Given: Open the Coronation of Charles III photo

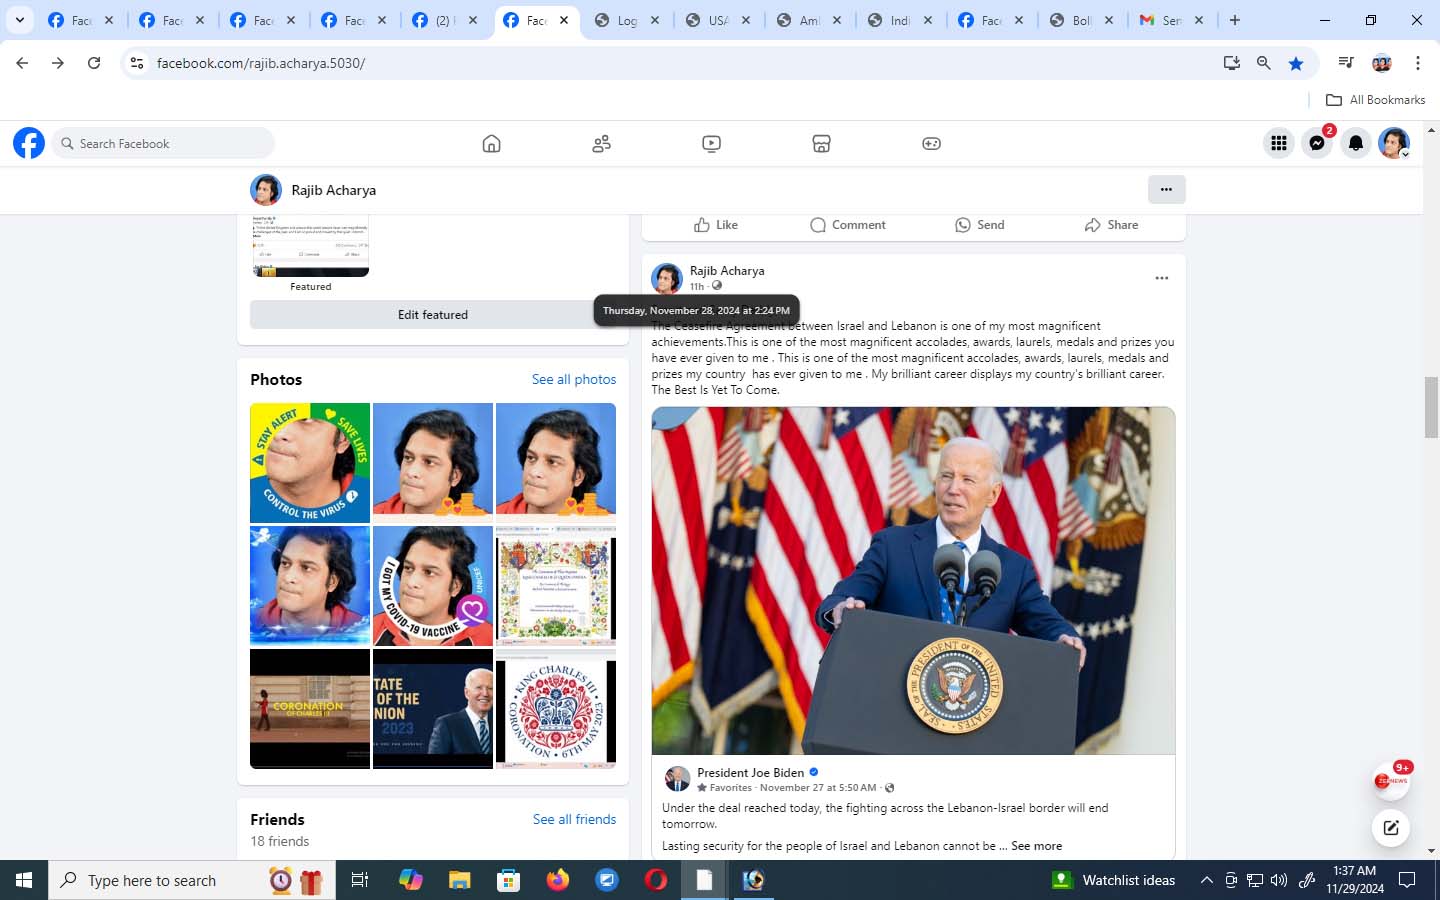Looking at the screenshot, I should point(310,708).
